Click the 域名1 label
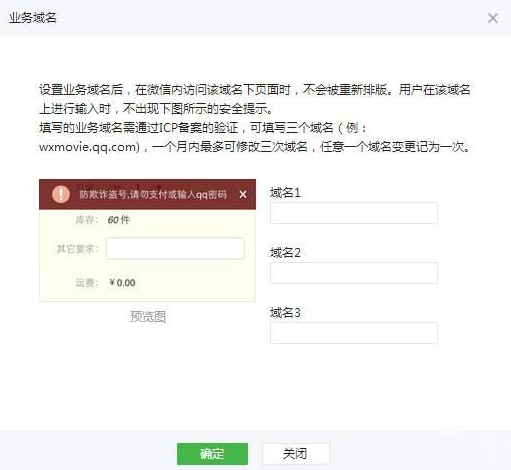The height and width of the screenshot is (470, 511). (x=285, y=193)
